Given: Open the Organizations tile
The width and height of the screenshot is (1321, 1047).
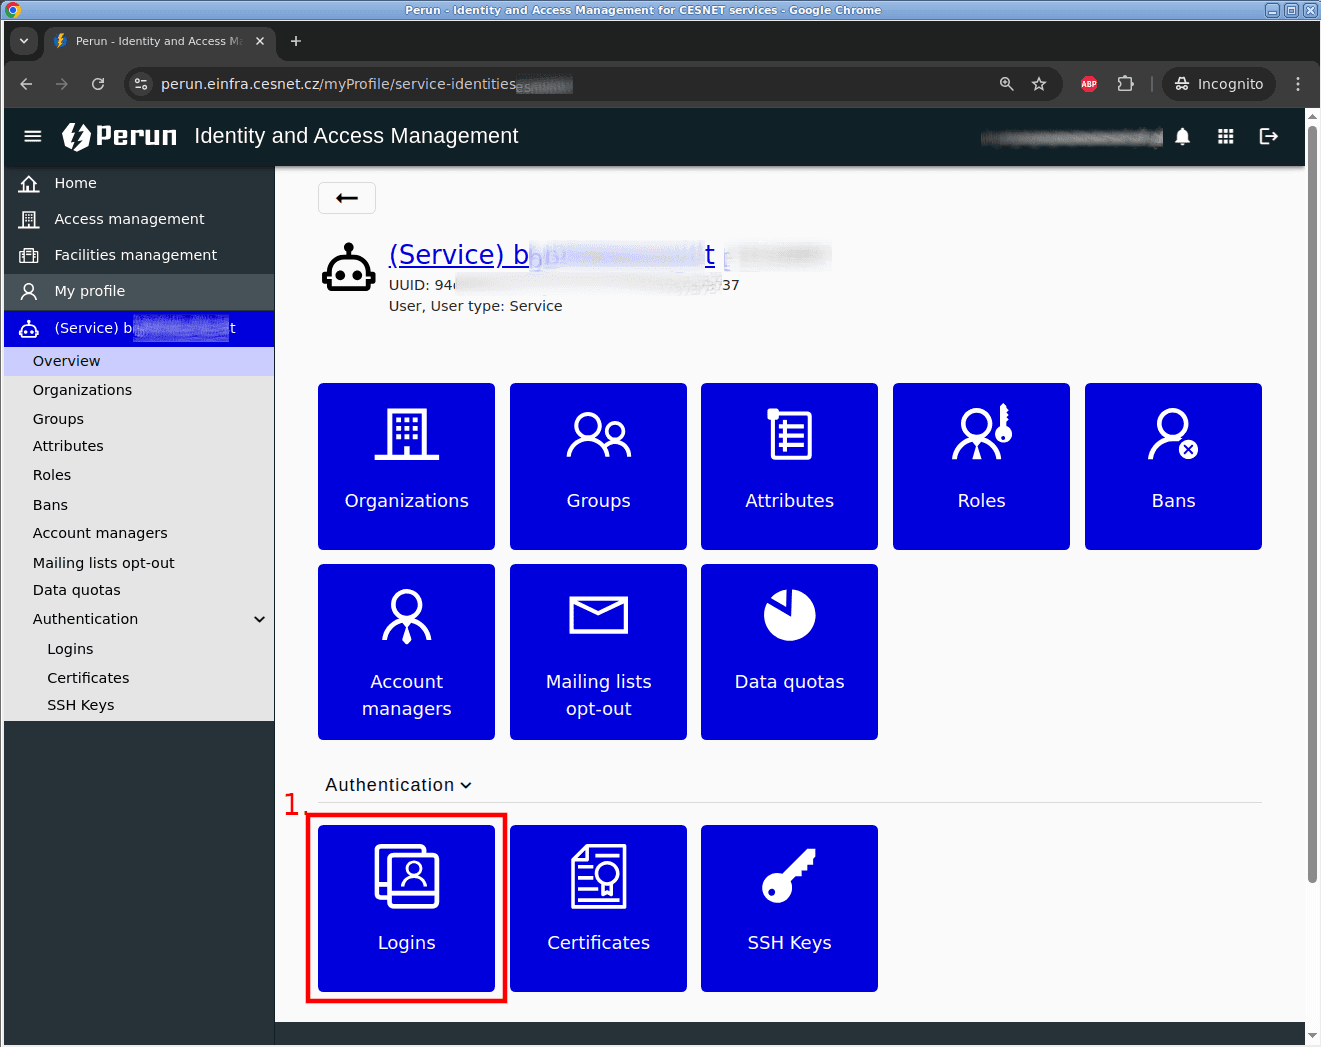Looking at the screenshot, I should pos(406,466).
